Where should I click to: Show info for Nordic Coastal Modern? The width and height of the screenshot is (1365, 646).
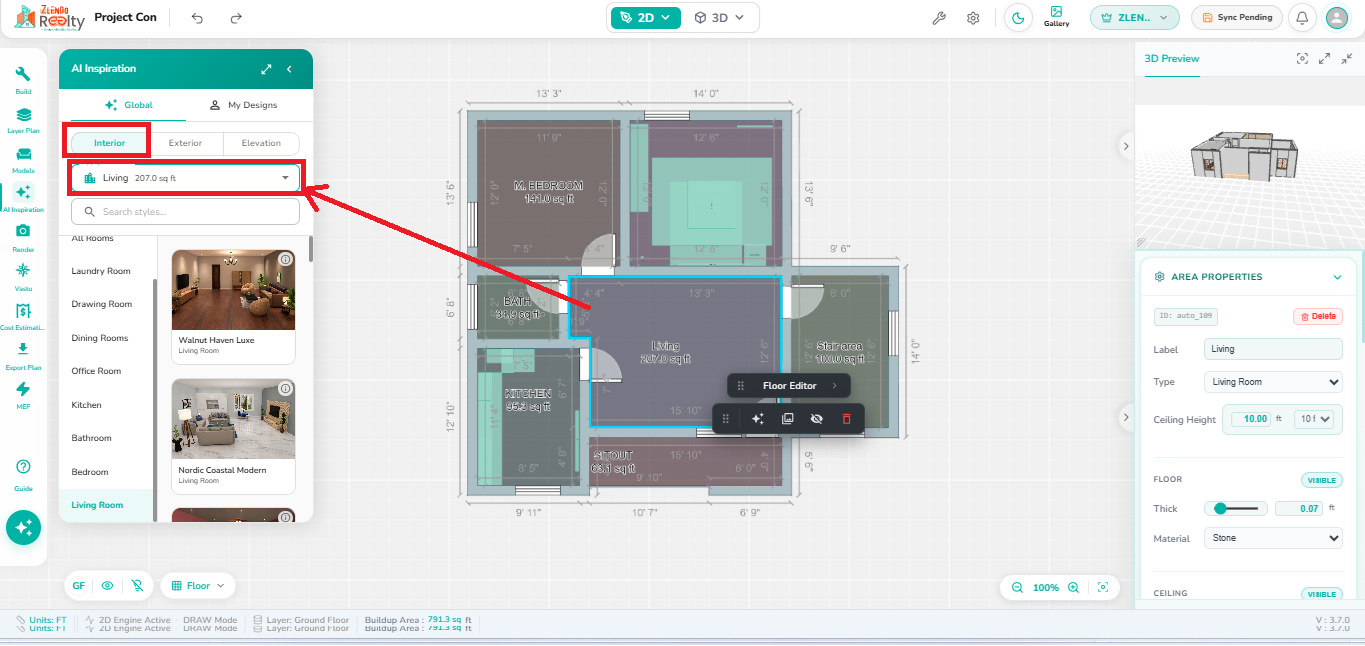pos(285,388)
